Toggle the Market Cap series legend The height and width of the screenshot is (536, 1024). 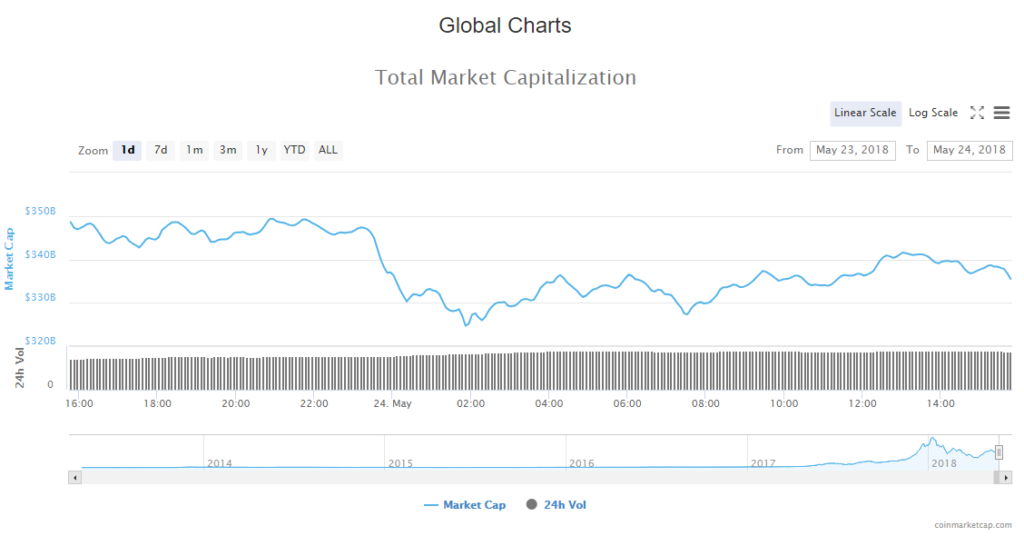tap(465, 505)
